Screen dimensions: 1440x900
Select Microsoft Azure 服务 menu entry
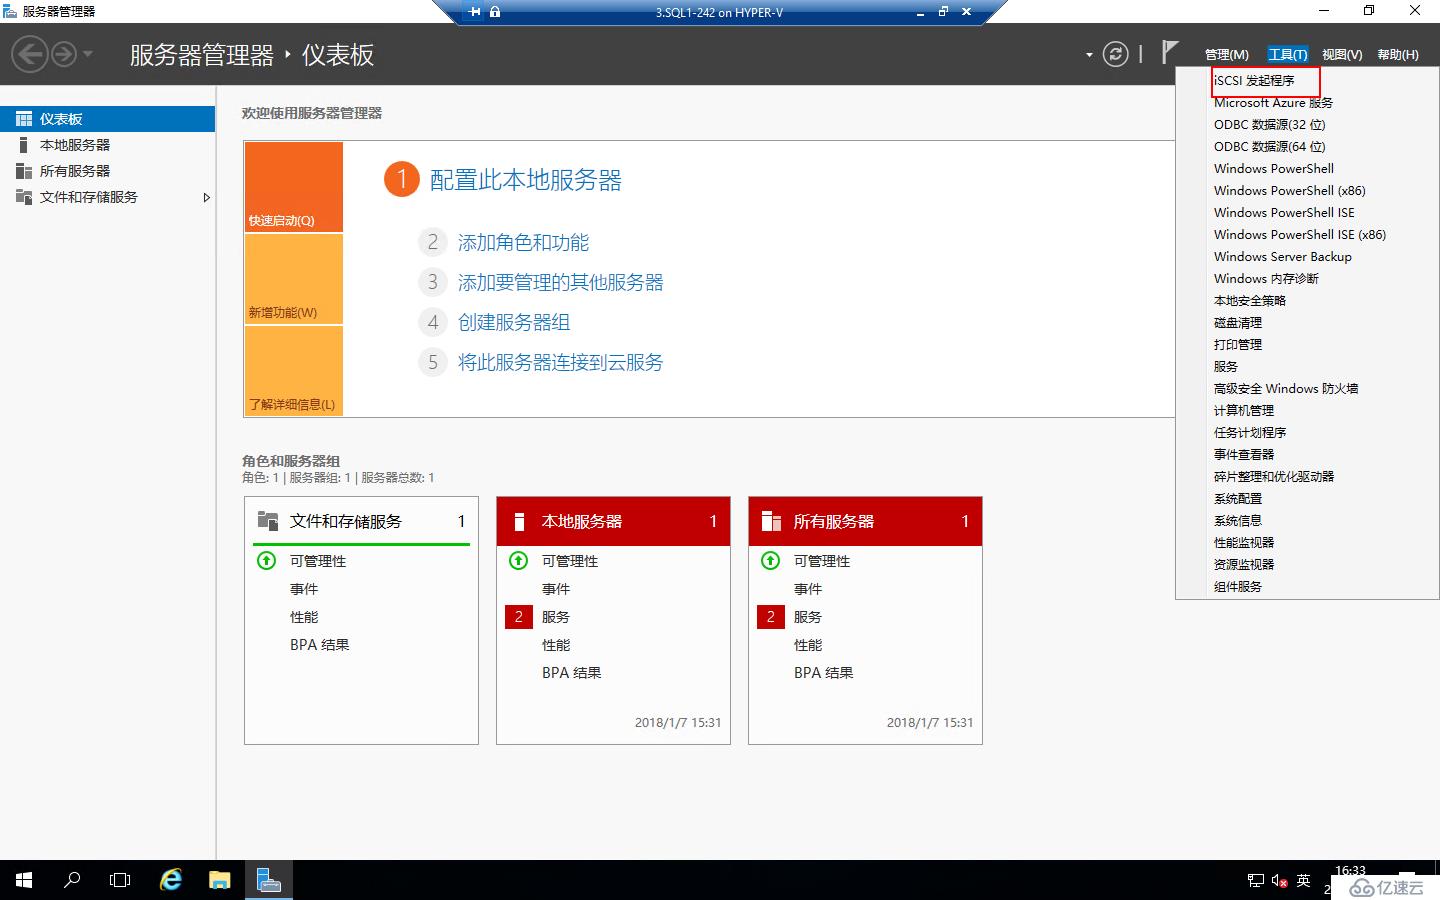(1273, 102)
